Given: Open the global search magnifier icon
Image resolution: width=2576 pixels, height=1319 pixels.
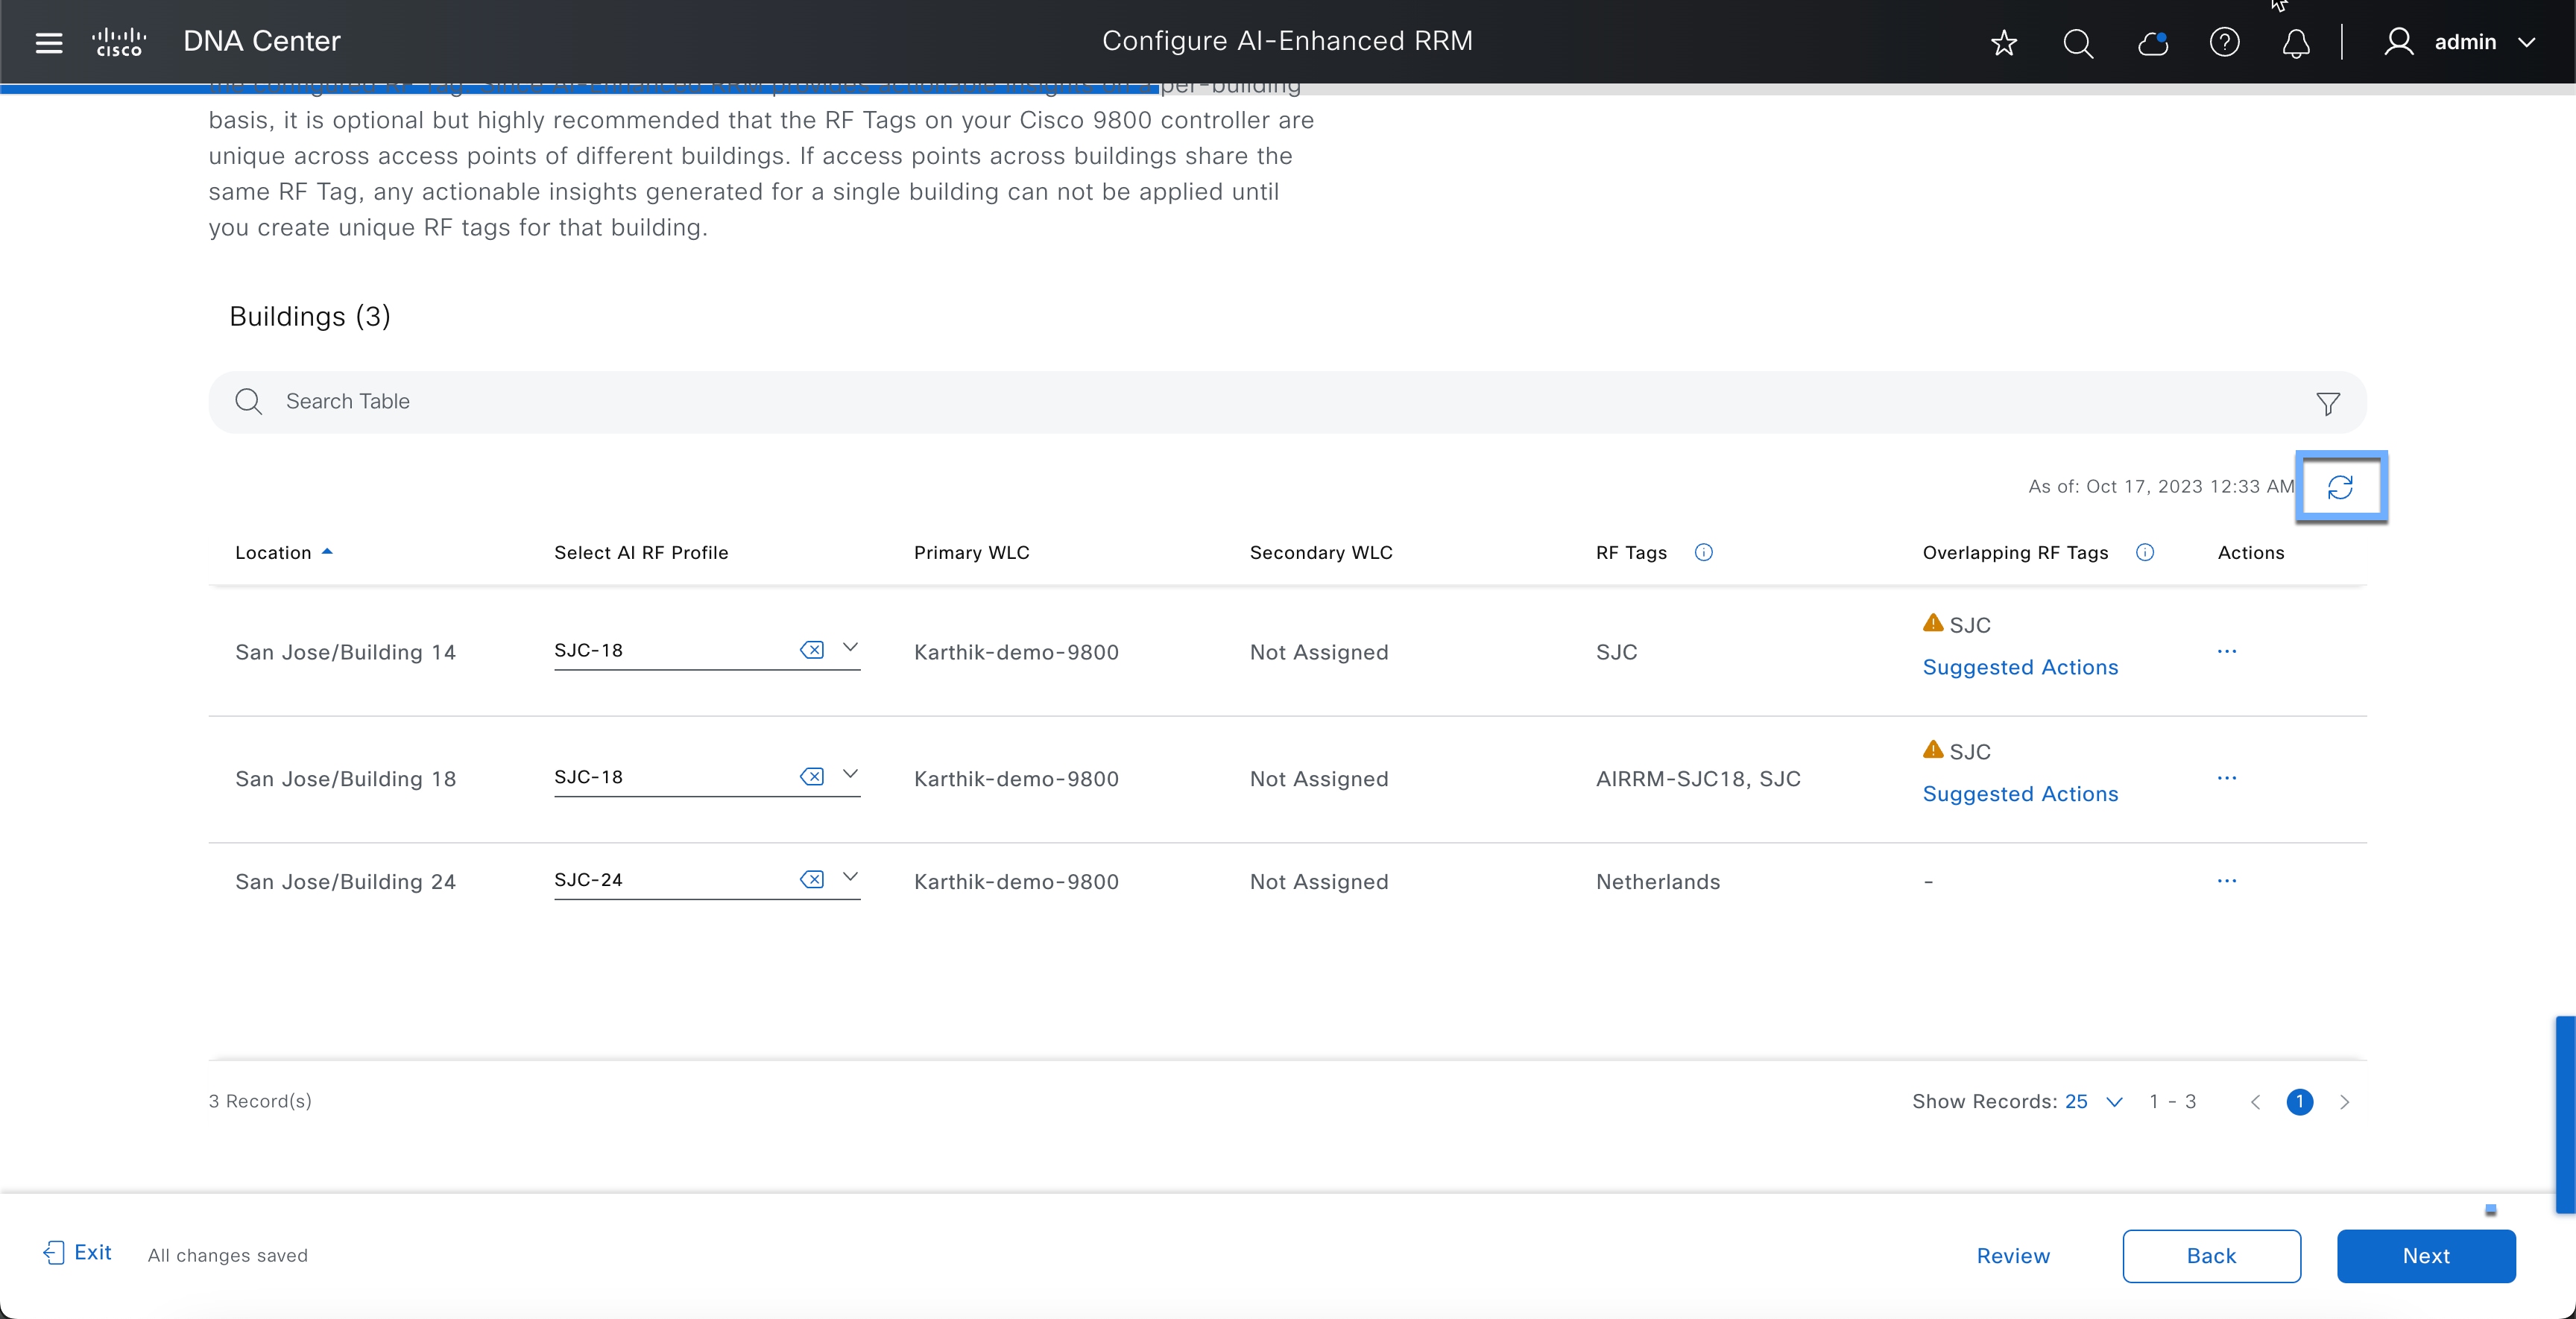Looking at the screenshot, I should [2077, 42].
